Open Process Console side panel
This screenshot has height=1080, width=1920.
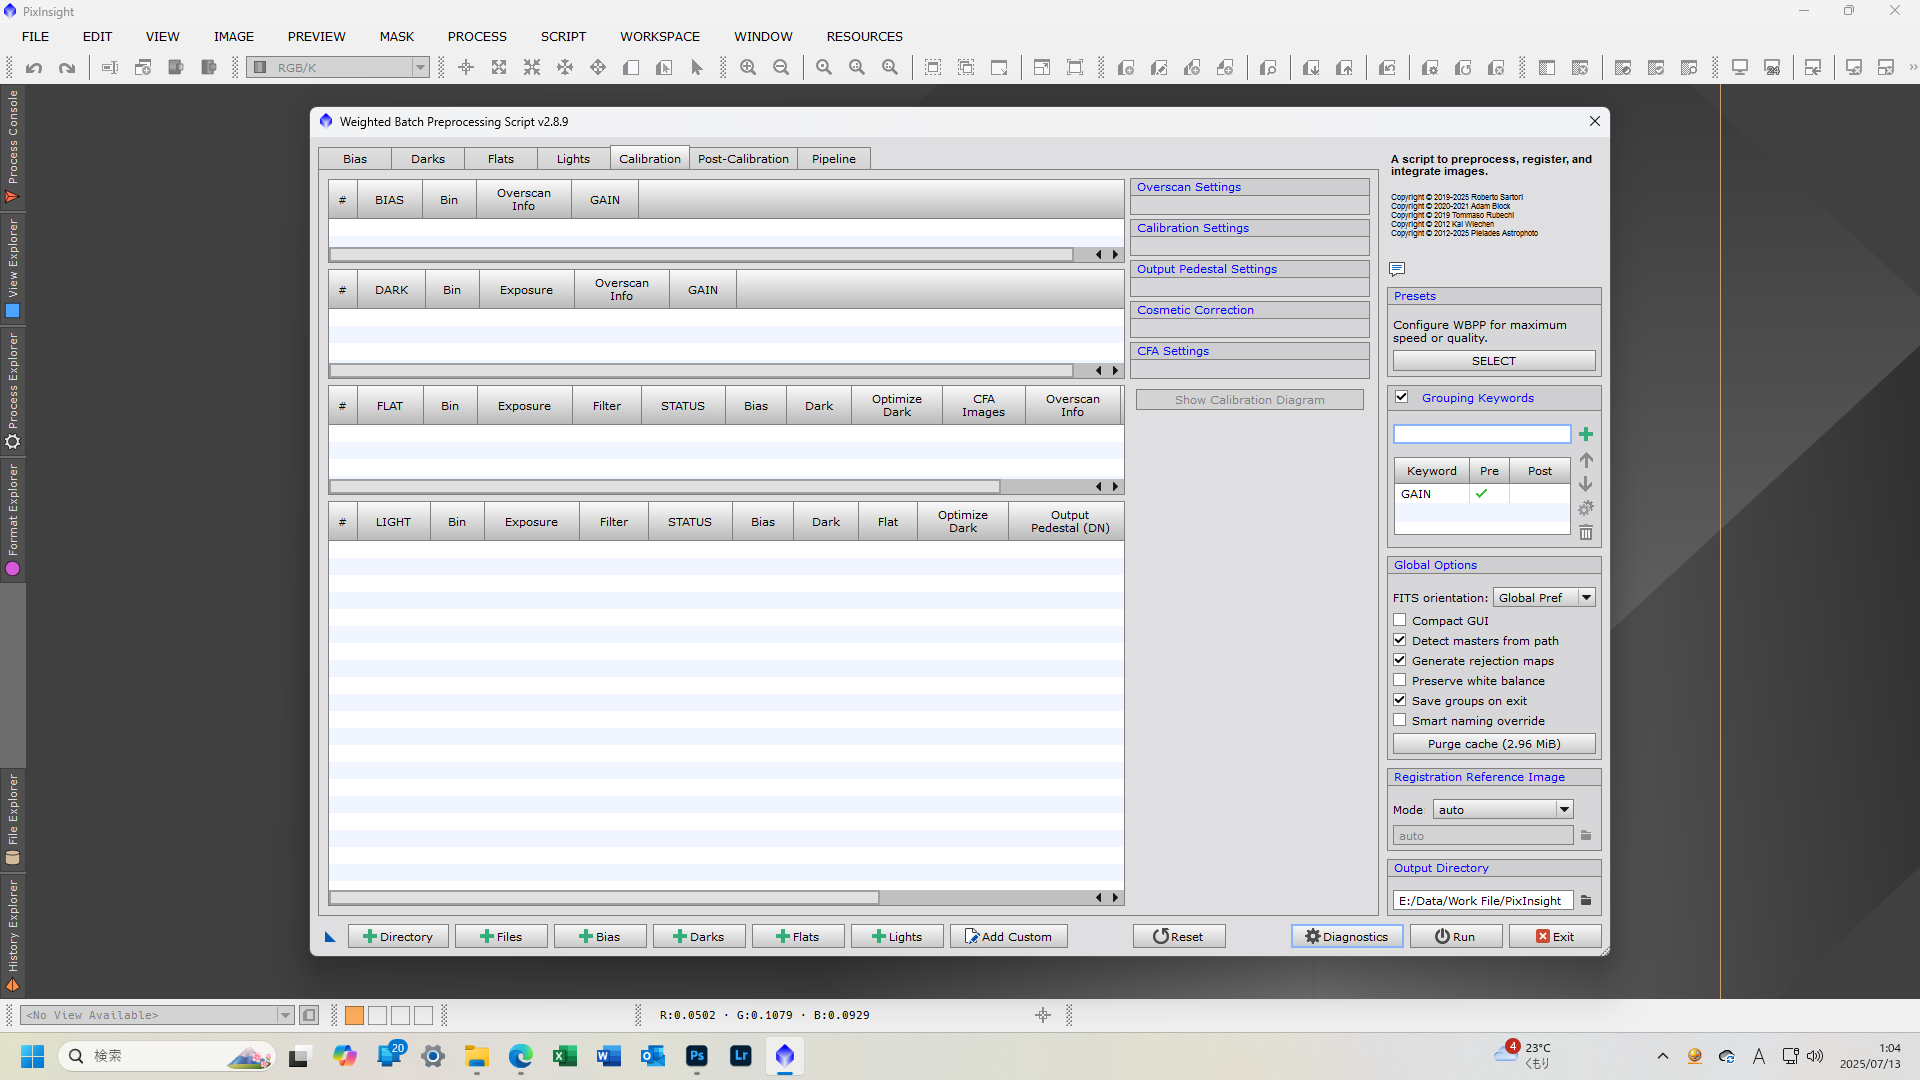13,146
